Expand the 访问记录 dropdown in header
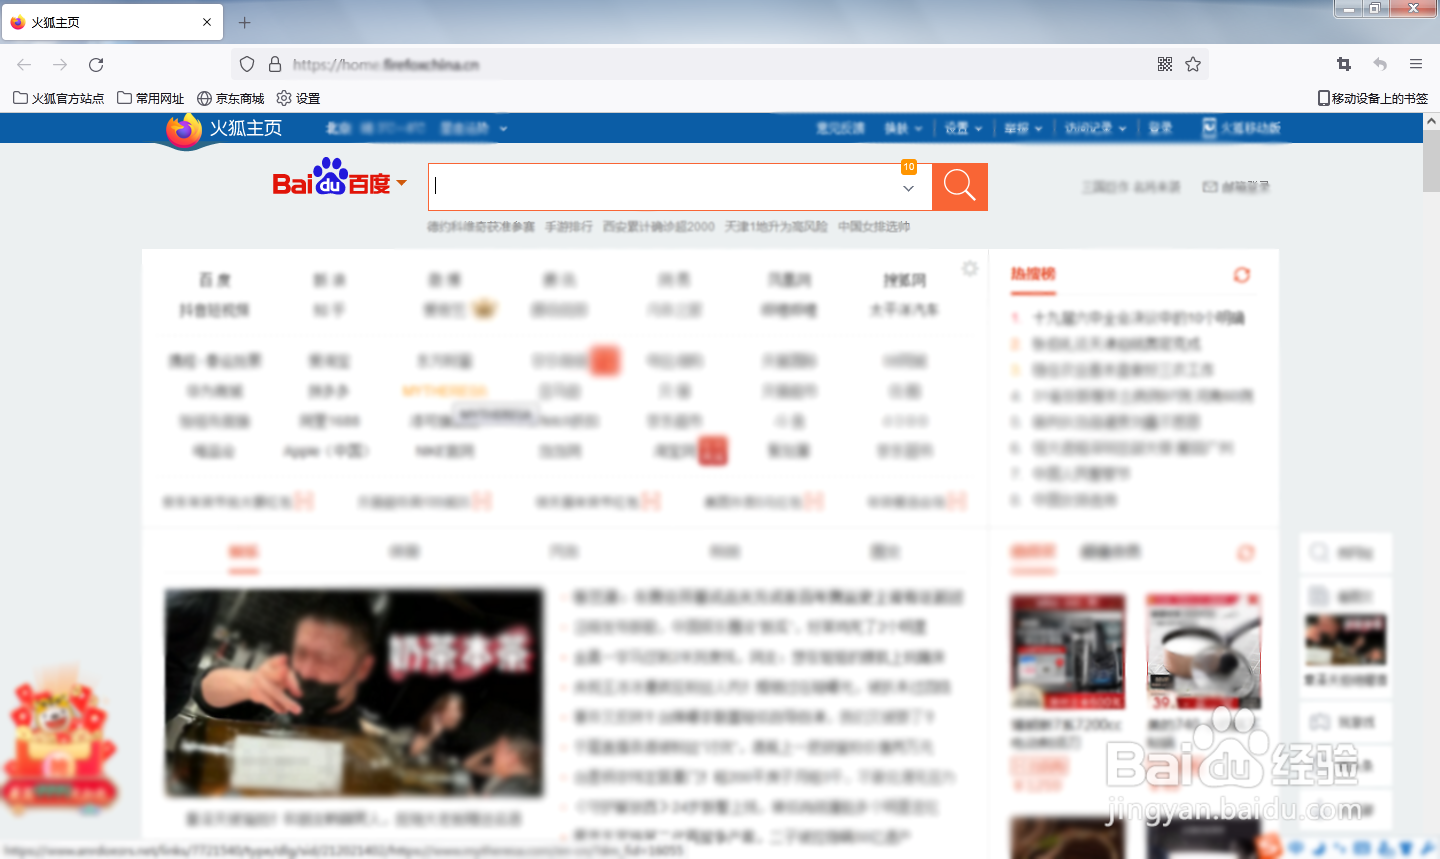The height and width of the screenshot is (859, 1440). coord(1095,128)
